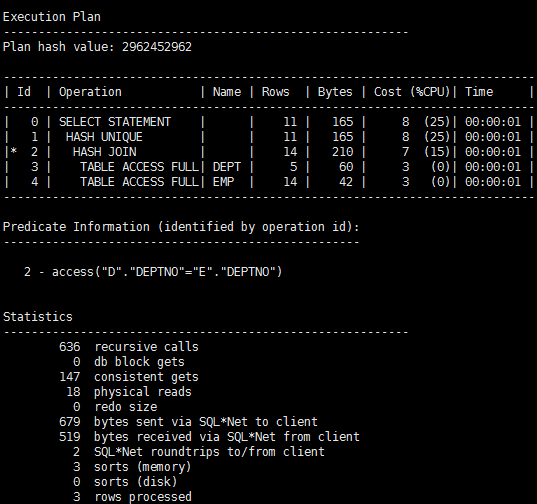537x504 pixels.
Task: Click bytes value 165 in the HASH UNIQUE row
Action: tap(342, 137)
